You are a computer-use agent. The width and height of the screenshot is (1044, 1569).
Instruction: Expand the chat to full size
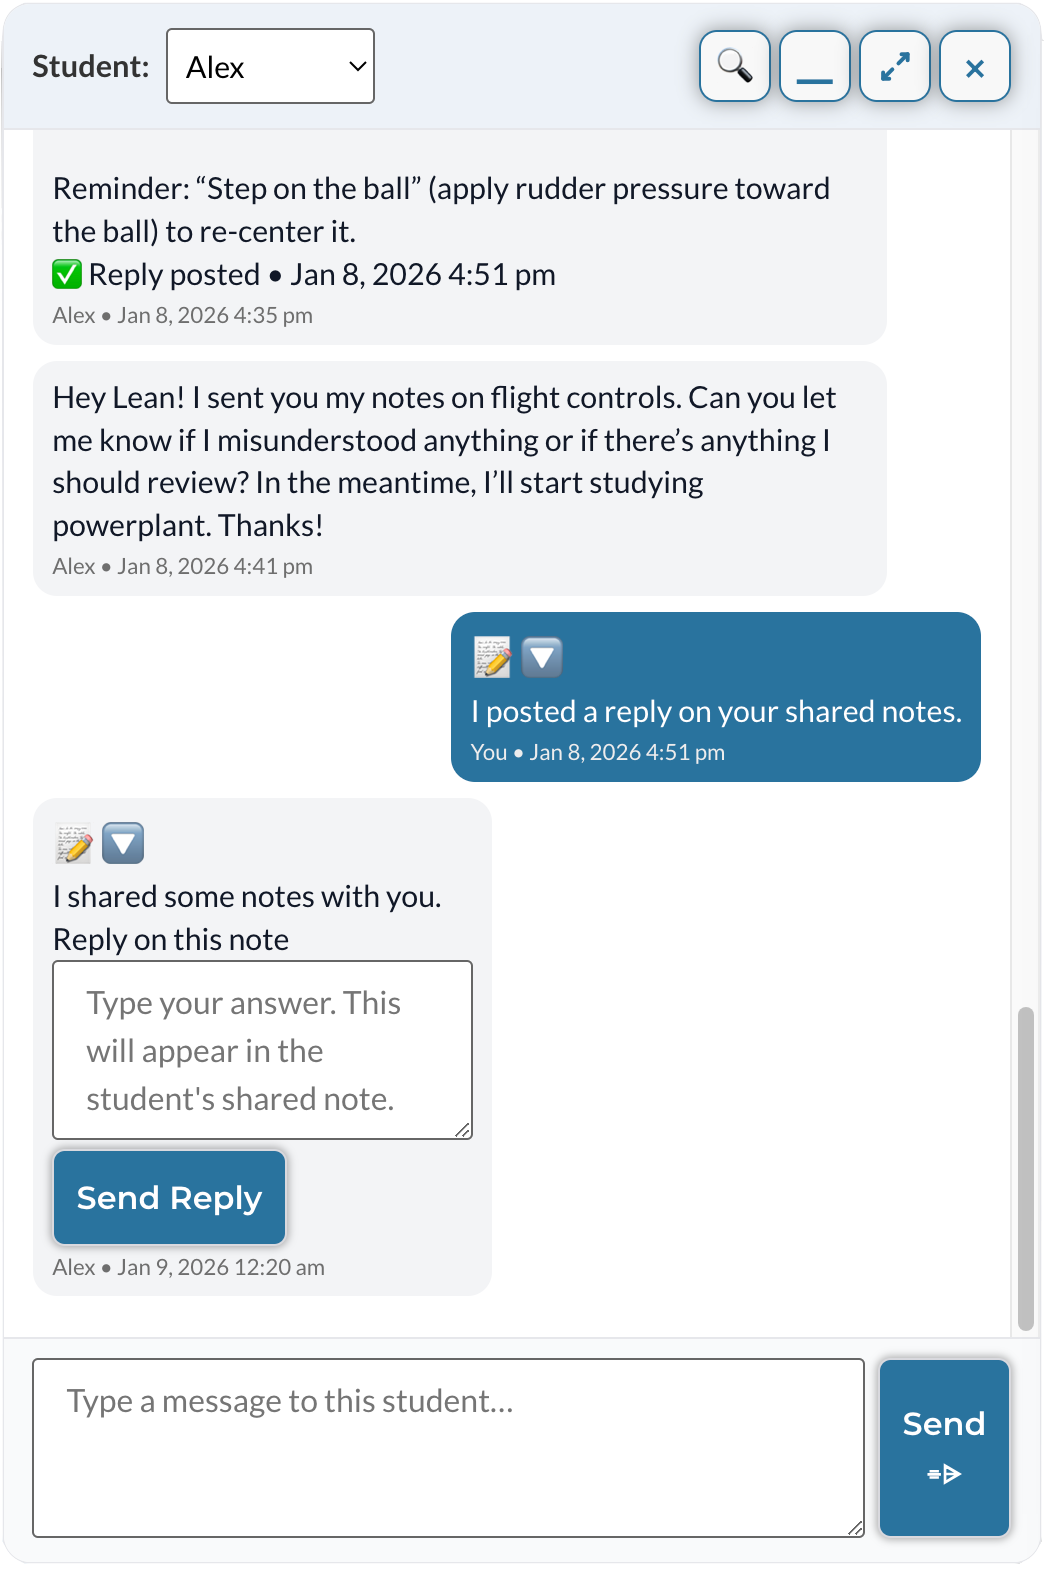click(895, 67)
